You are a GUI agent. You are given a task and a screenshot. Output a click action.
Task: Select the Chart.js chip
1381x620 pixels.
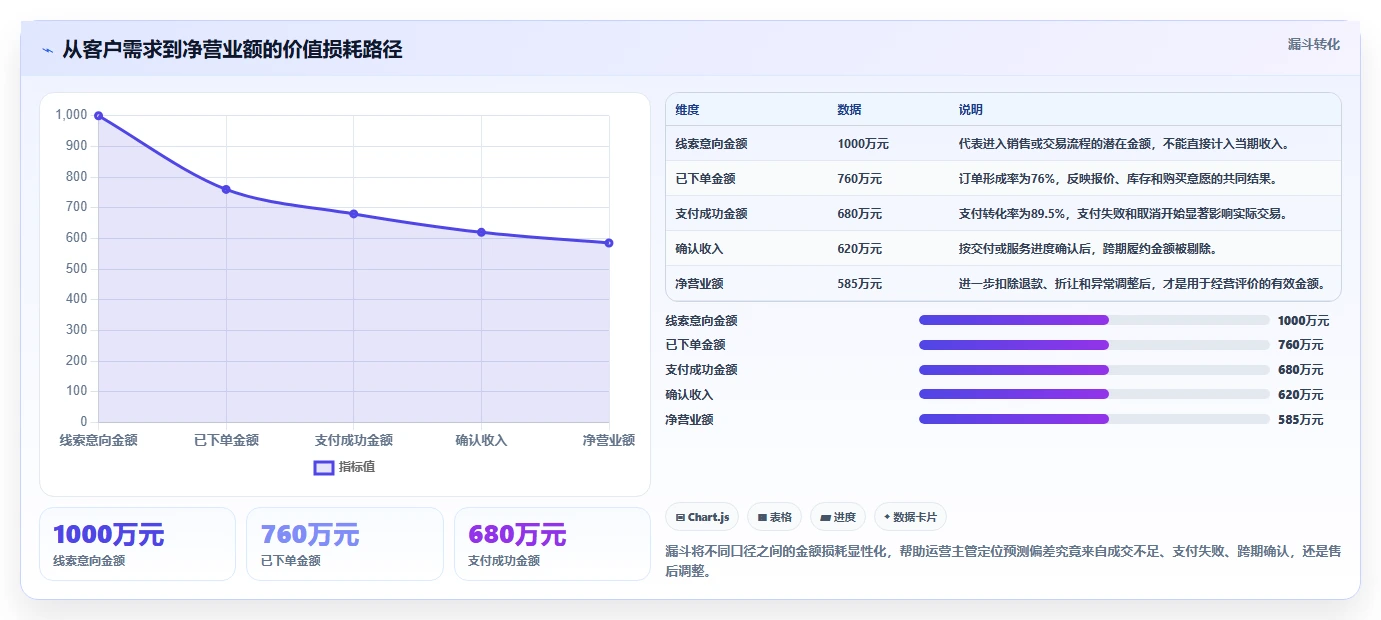point(703,517)
